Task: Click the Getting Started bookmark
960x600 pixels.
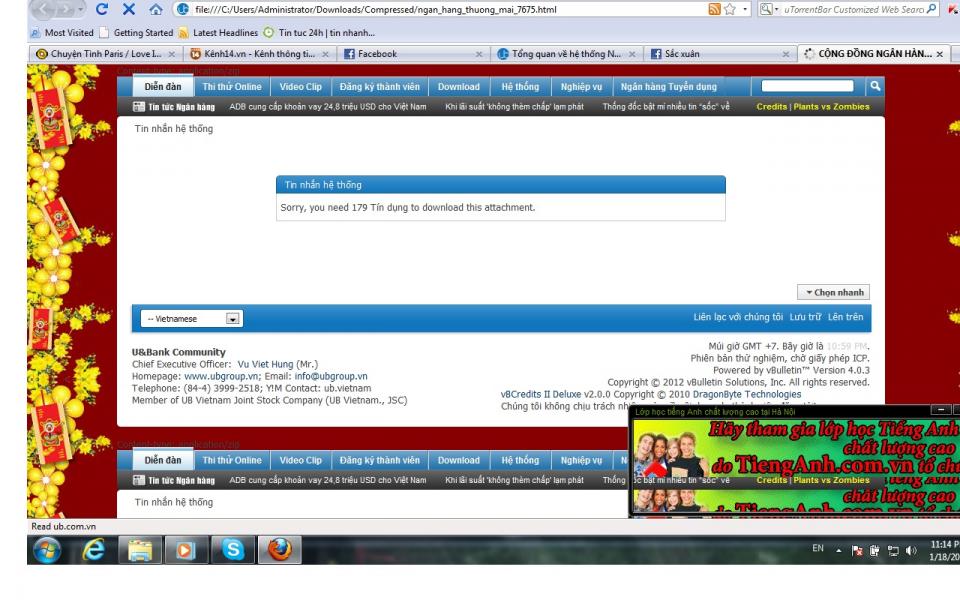Action: click(137, 32)
